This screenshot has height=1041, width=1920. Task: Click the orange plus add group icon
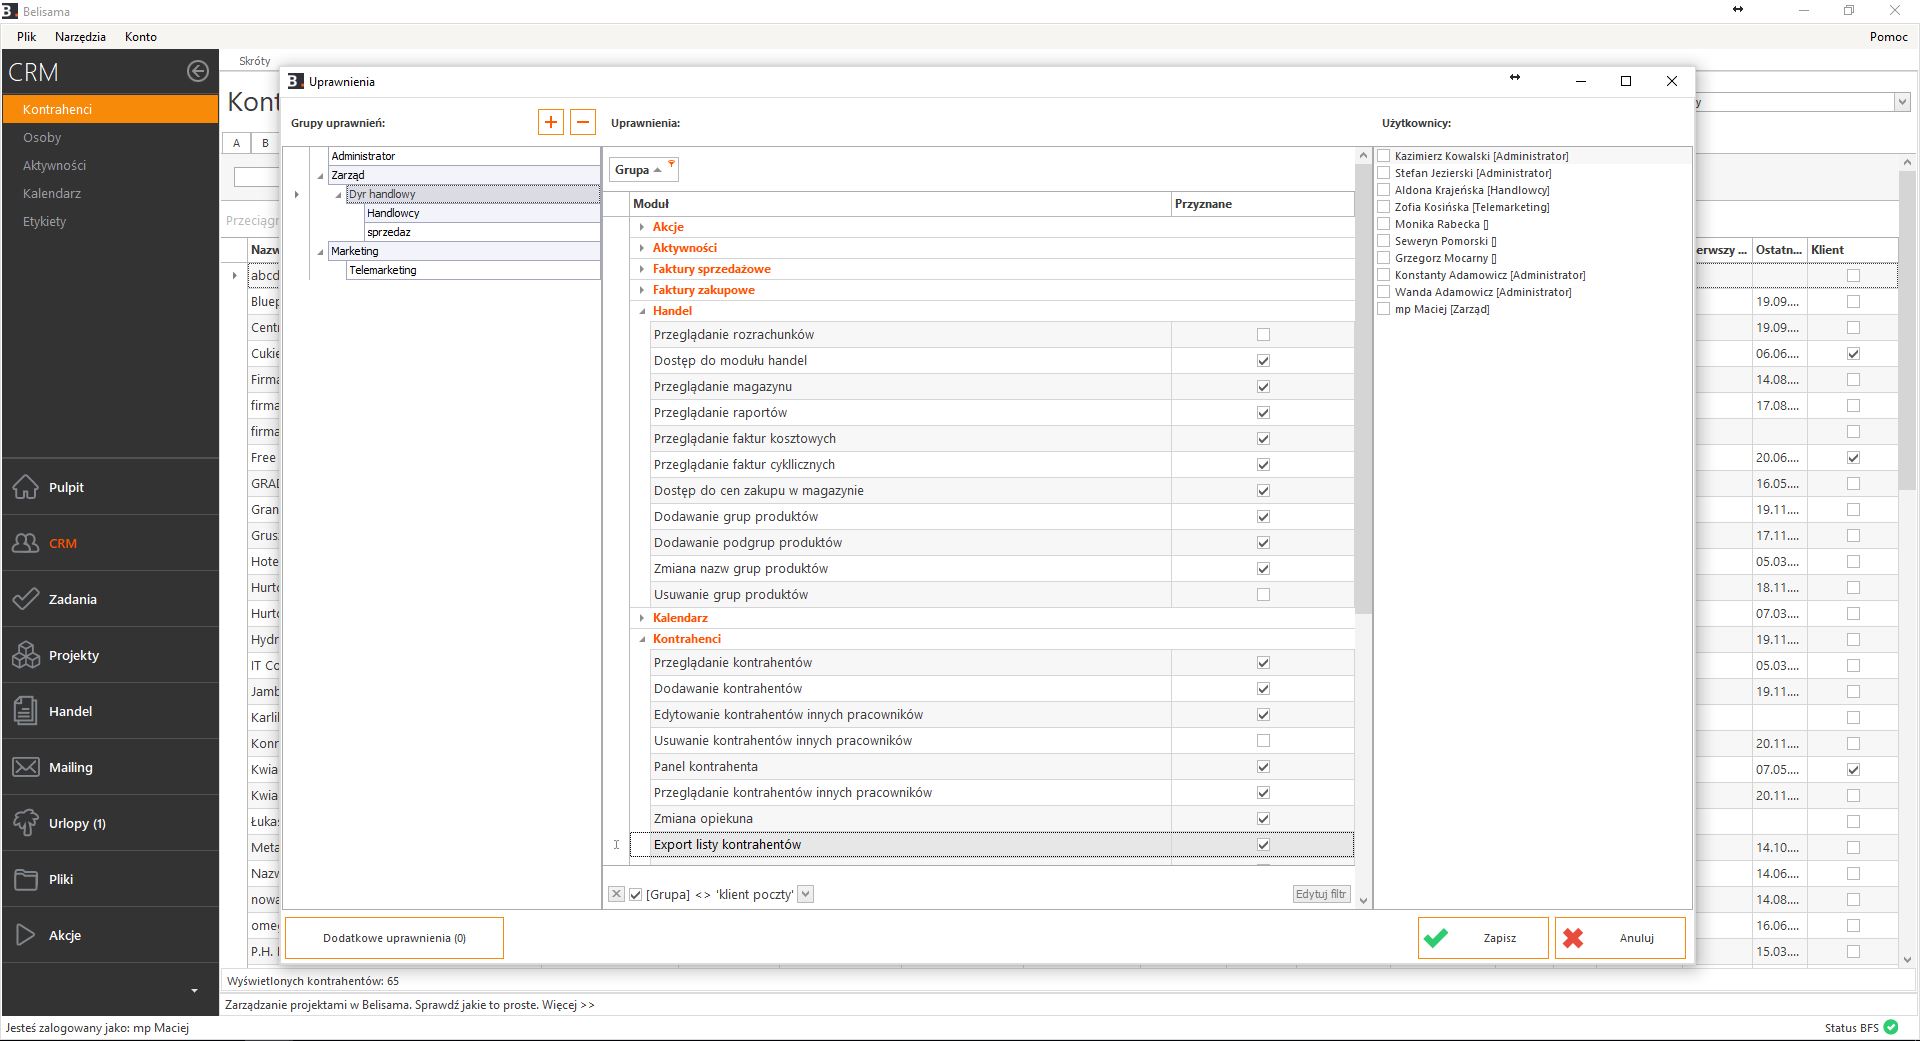point(550,122)
